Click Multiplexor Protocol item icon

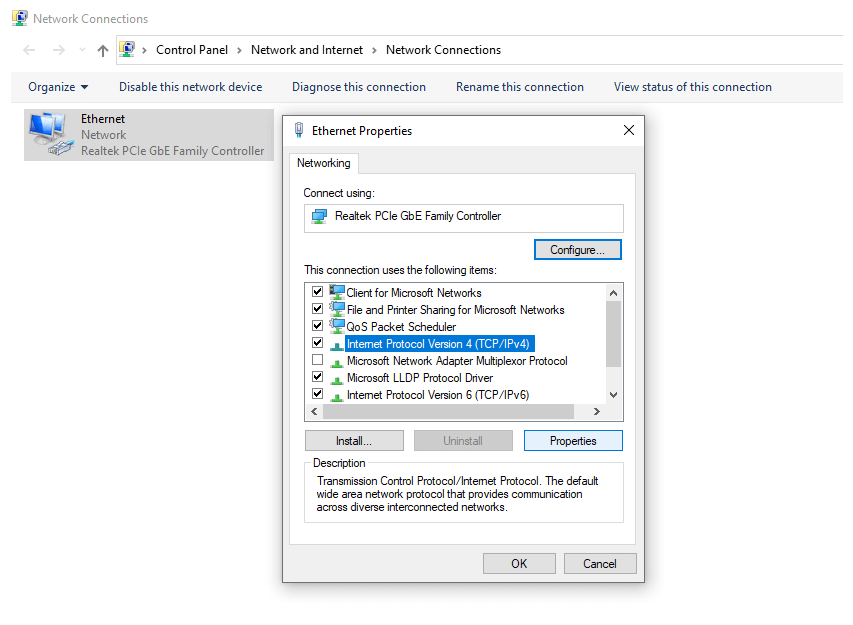(337, 362)
